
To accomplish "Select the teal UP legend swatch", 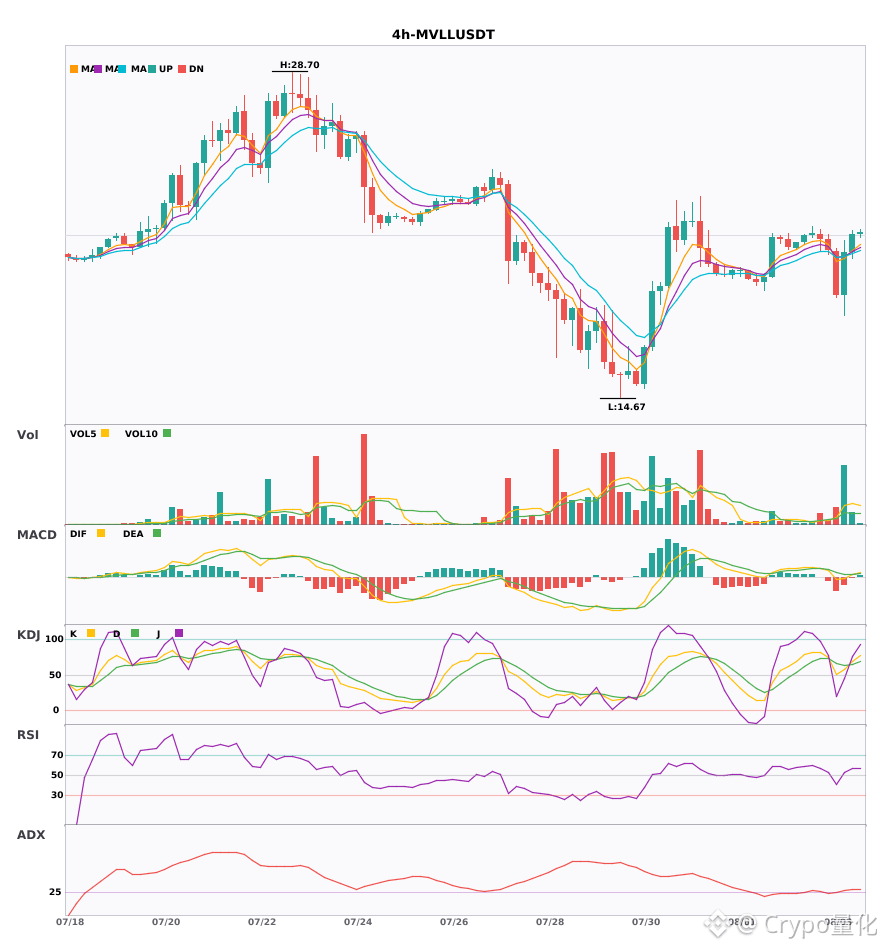I will click(x=152, y=69).
